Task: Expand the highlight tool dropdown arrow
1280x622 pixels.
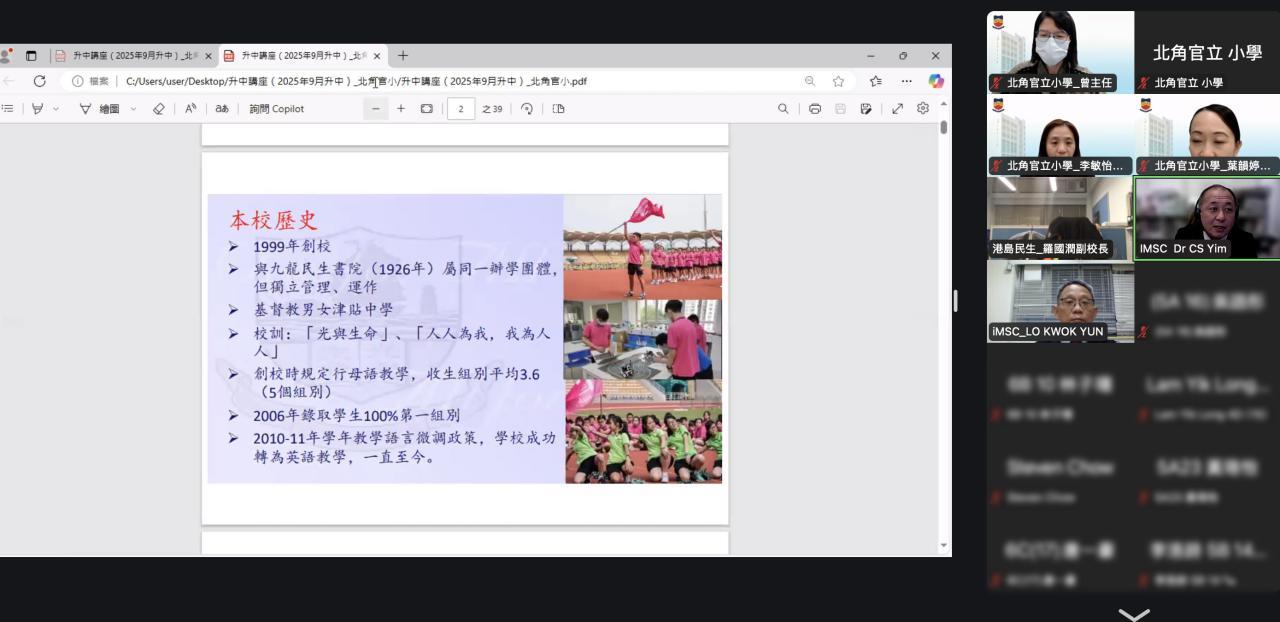Action: 56,109
